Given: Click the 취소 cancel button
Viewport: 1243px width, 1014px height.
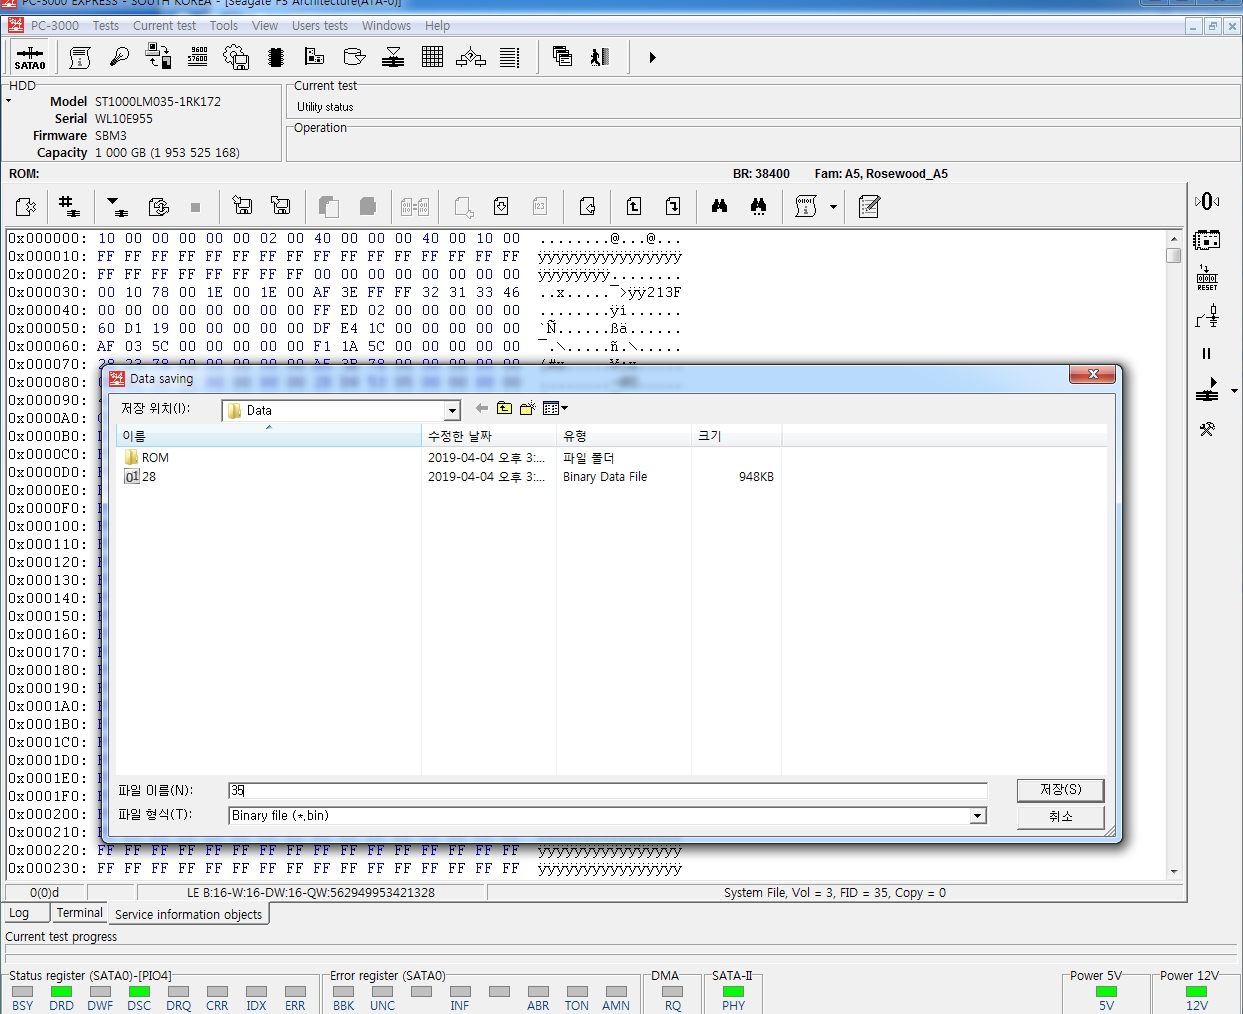Looking at the screenshot, I should (x=1061, y=816).
